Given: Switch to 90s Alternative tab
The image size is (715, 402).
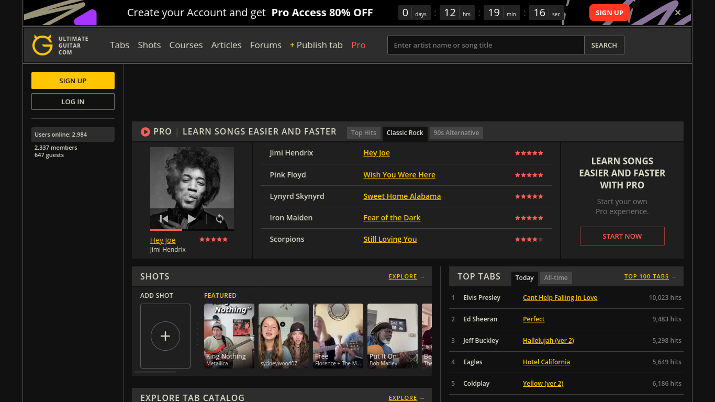Looking at the screenshot, I should click(456, 133).
